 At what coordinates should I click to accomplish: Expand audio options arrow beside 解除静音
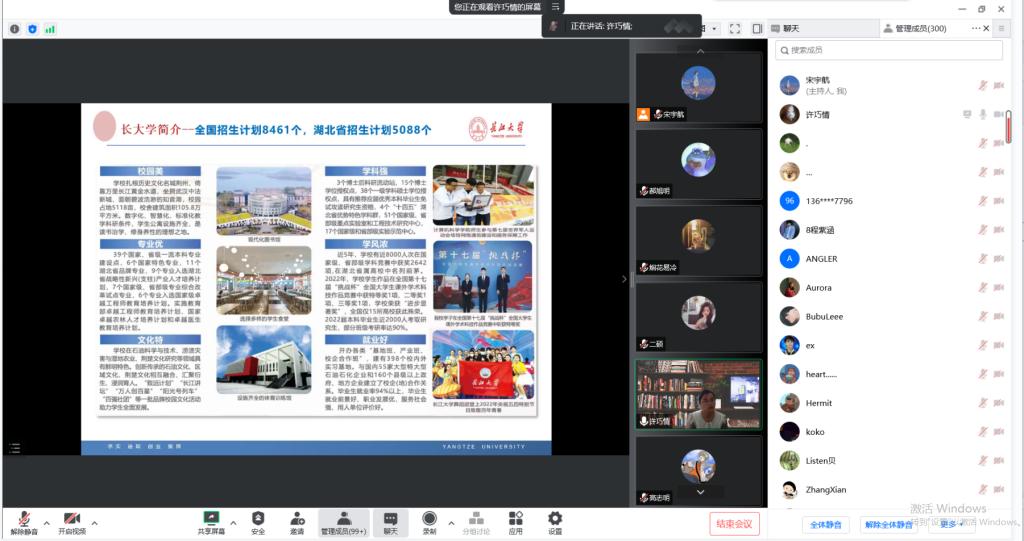click(x=48, y=522)
